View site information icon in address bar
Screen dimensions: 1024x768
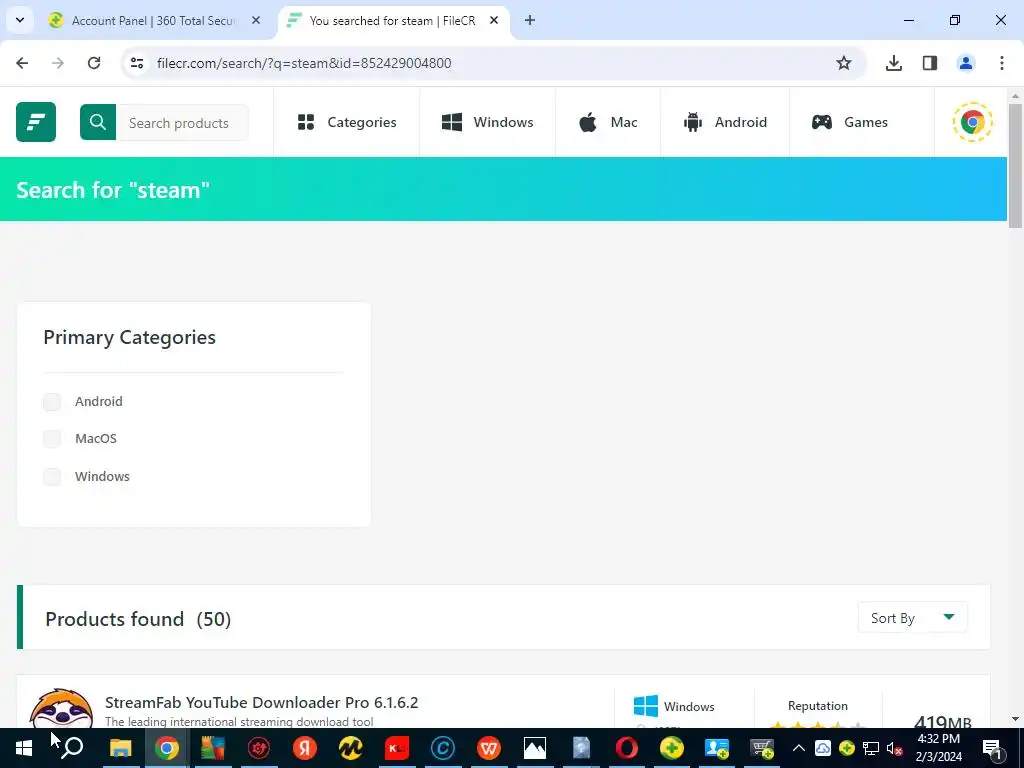pyautogui.click(x=136, y=63)
